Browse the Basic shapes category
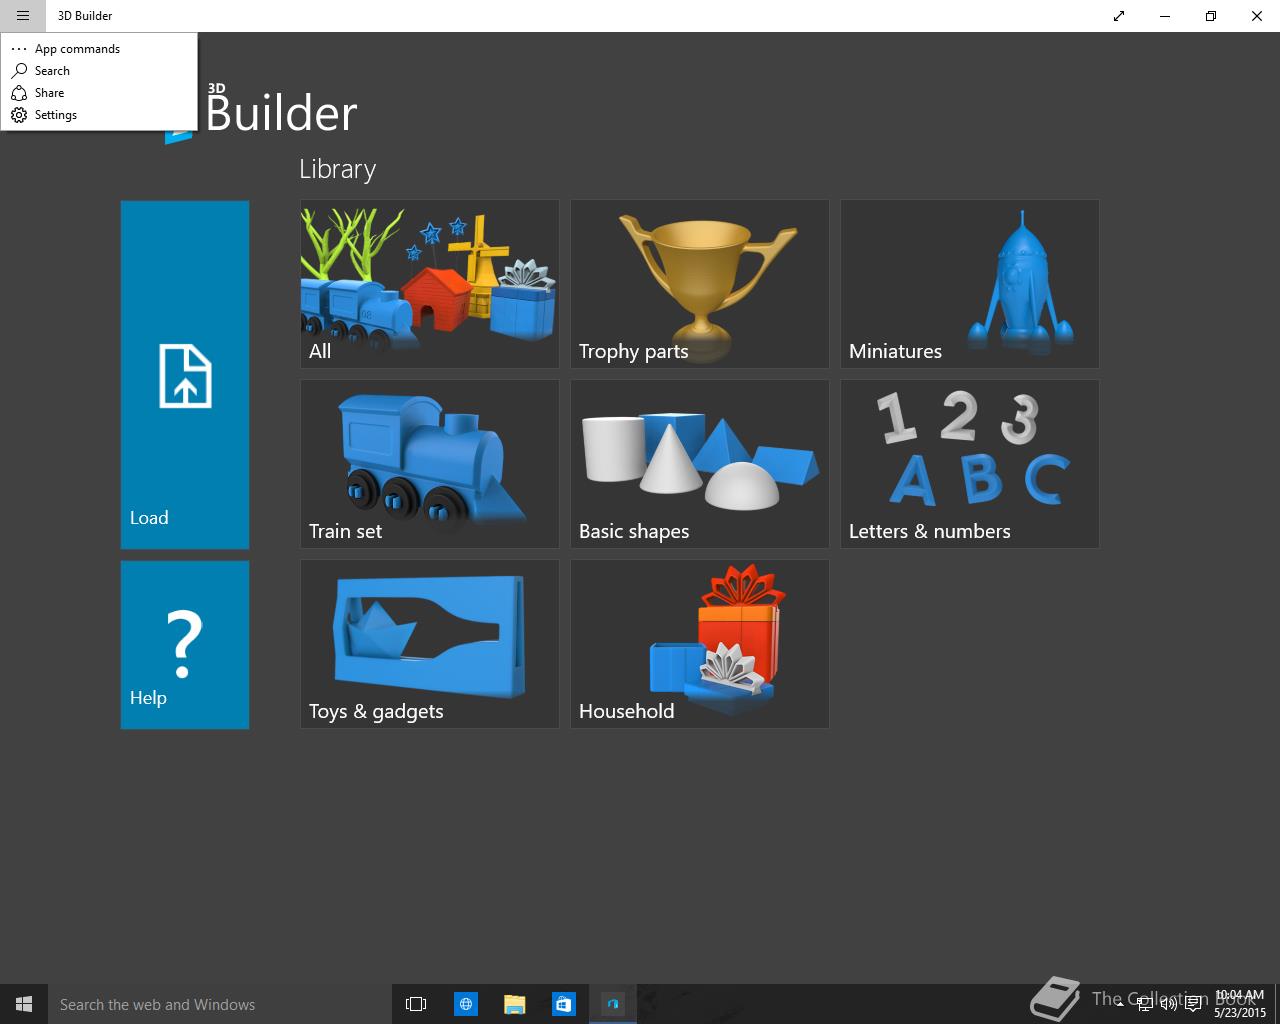 pos(700,464)
